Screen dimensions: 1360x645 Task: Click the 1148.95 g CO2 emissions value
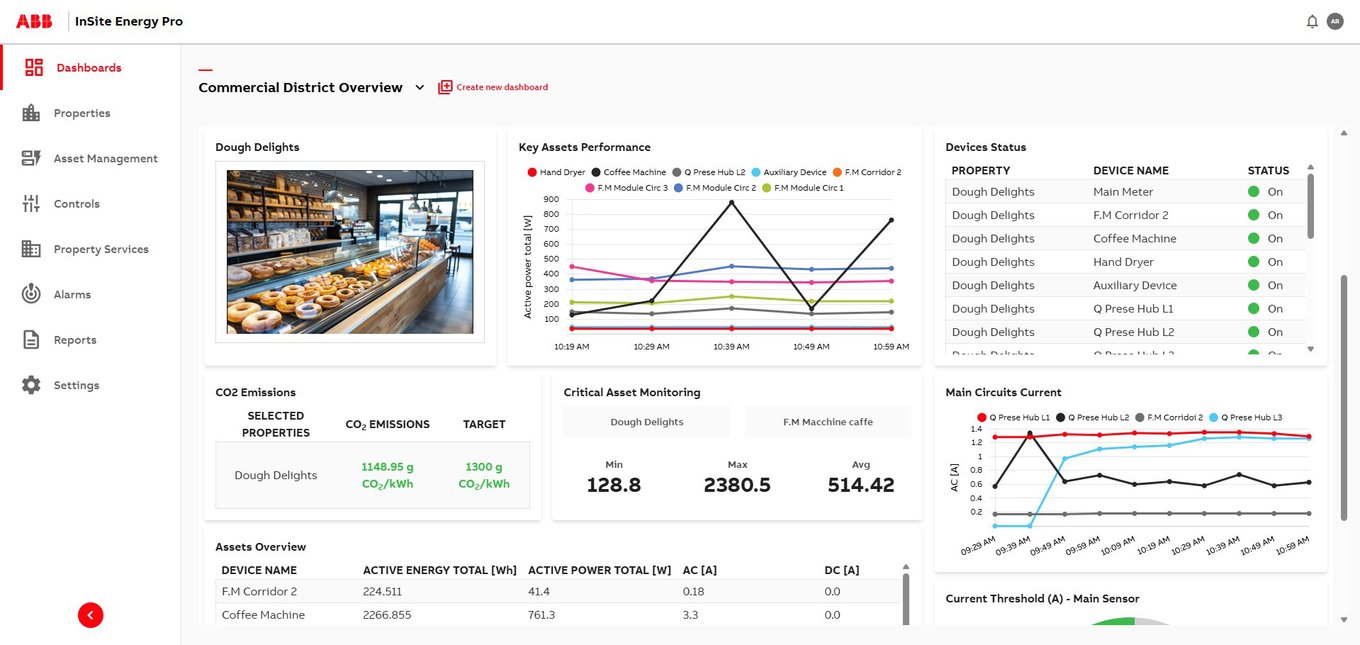click(387, 475)
